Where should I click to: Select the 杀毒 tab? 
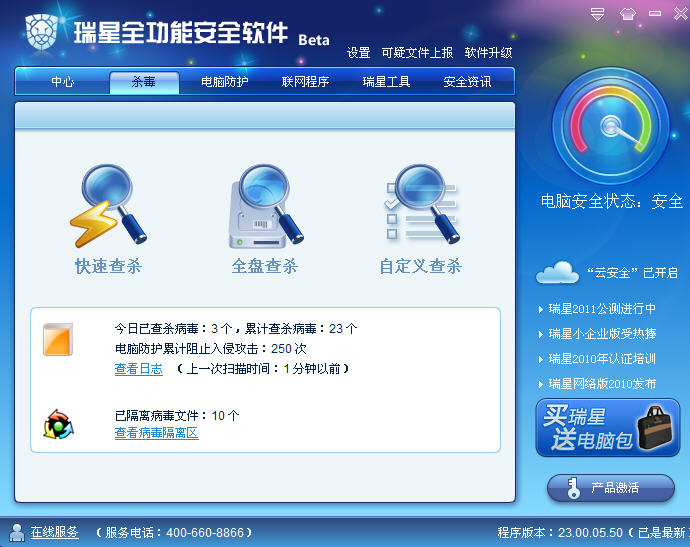tap(144, 82)
